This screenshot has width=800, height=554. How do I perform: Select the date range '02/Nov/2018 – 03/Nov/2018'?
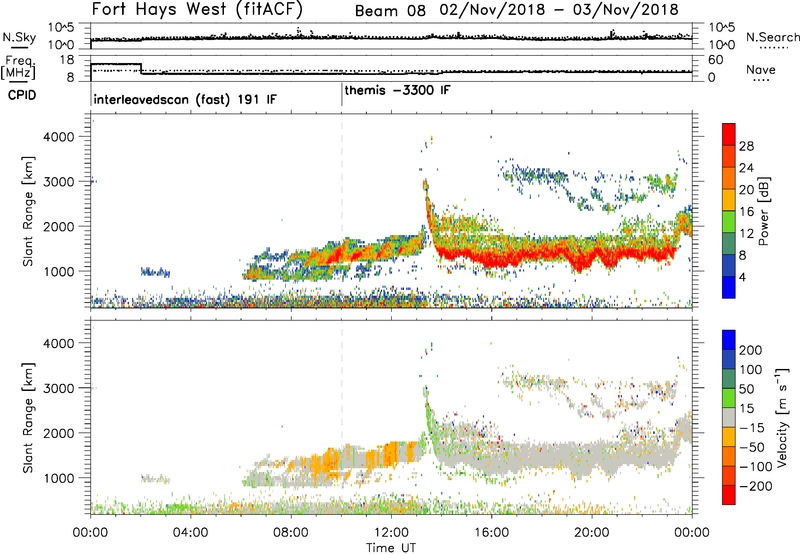559,10
